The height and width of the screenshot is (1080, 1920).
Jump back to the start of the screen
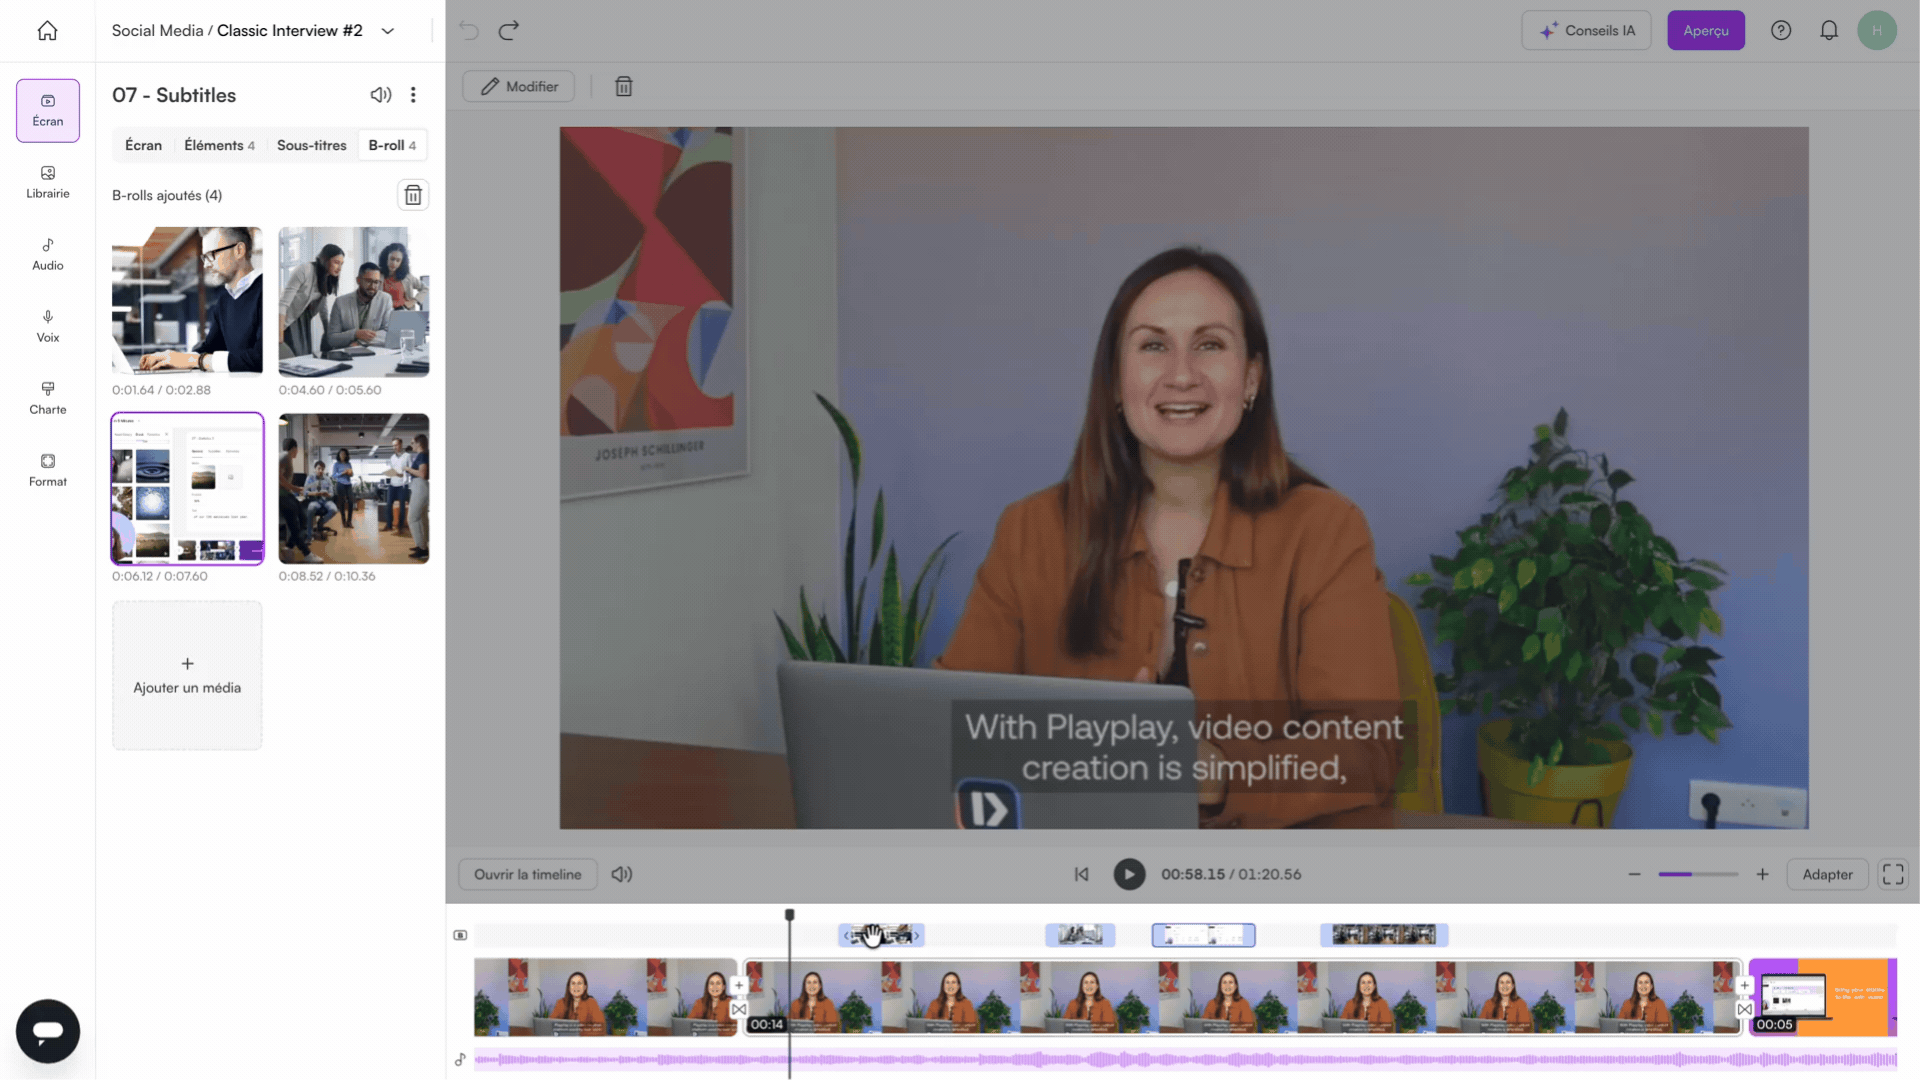(x=1081, y=874)
